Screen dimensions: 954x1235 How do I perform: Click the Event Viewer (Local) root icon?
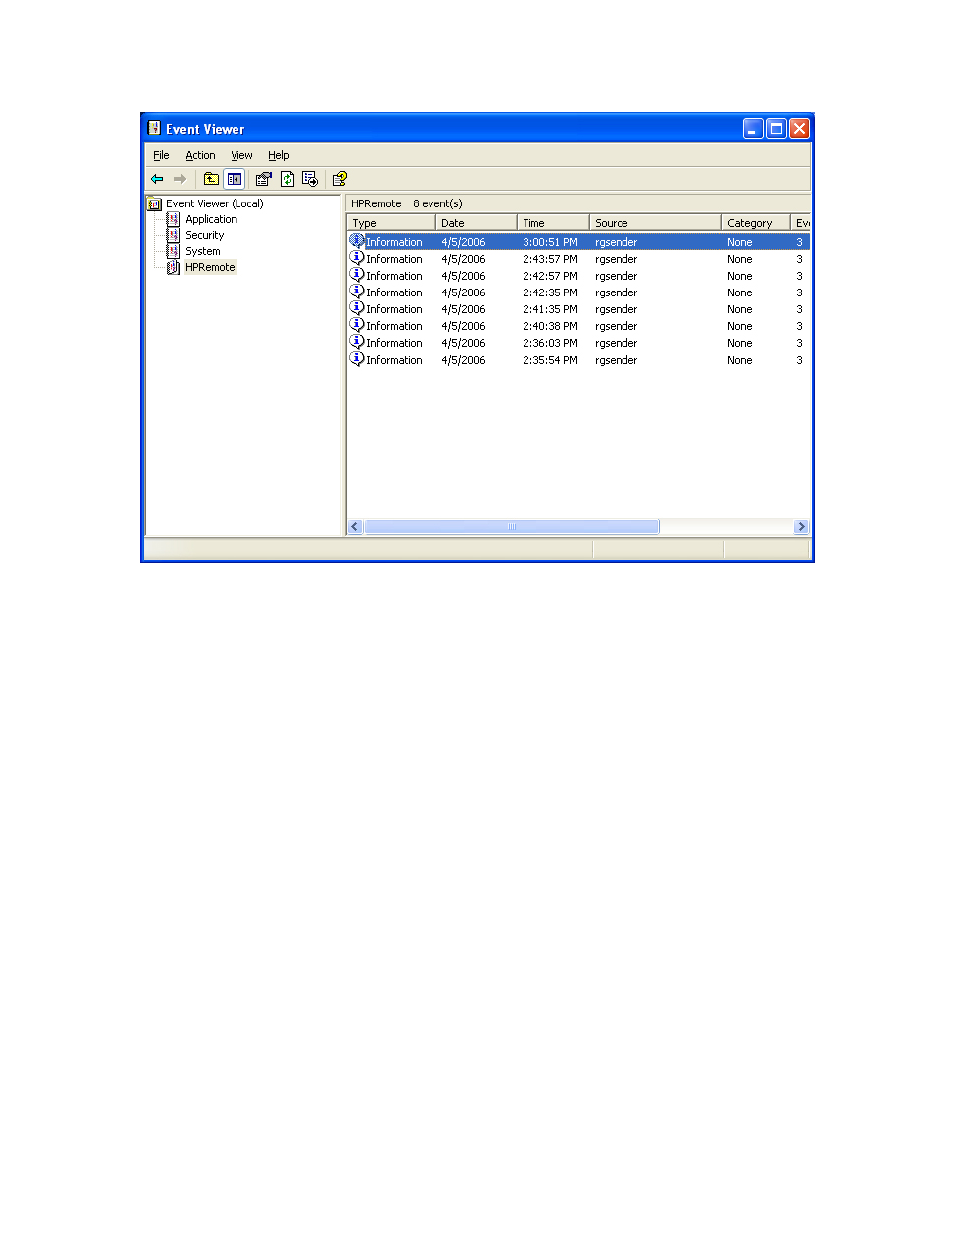click(154, 204)
